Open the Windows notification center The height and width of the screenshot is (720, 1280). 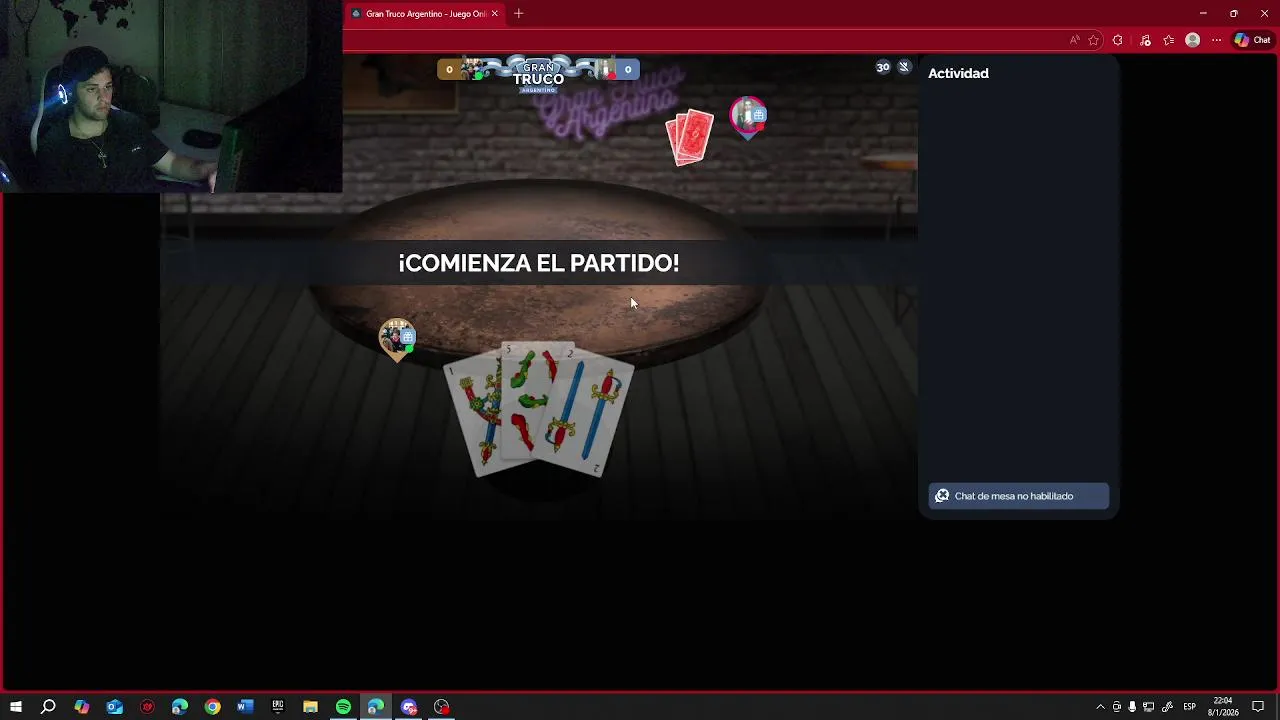(1258, 707)
